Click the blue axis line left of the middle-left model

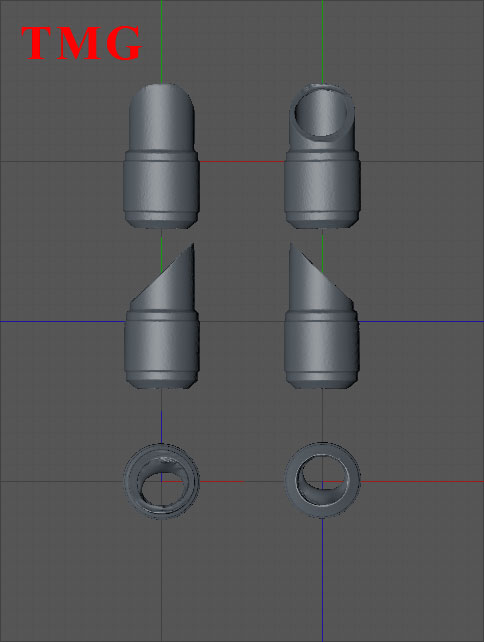coord(62,321)
